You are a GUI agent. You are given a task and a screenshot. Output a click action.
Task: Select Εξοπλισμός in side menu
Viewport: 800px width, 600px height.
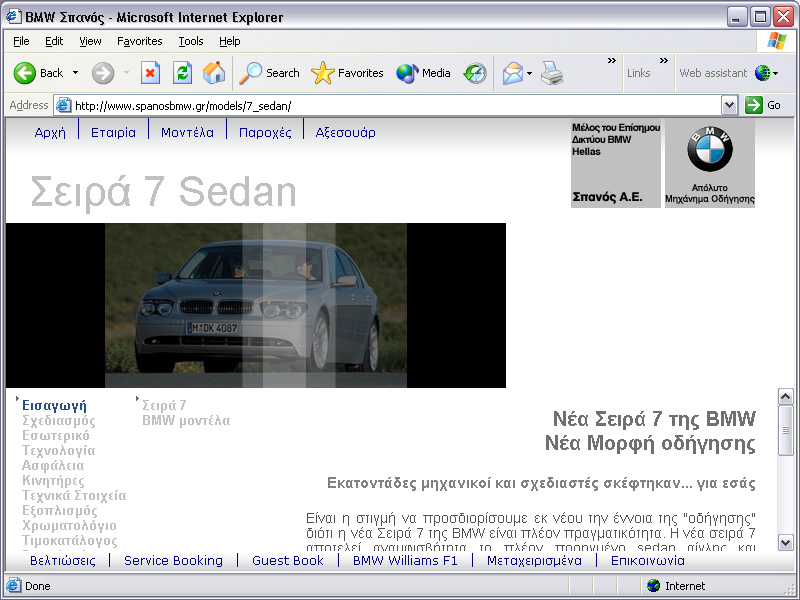[x=60, y=510]
